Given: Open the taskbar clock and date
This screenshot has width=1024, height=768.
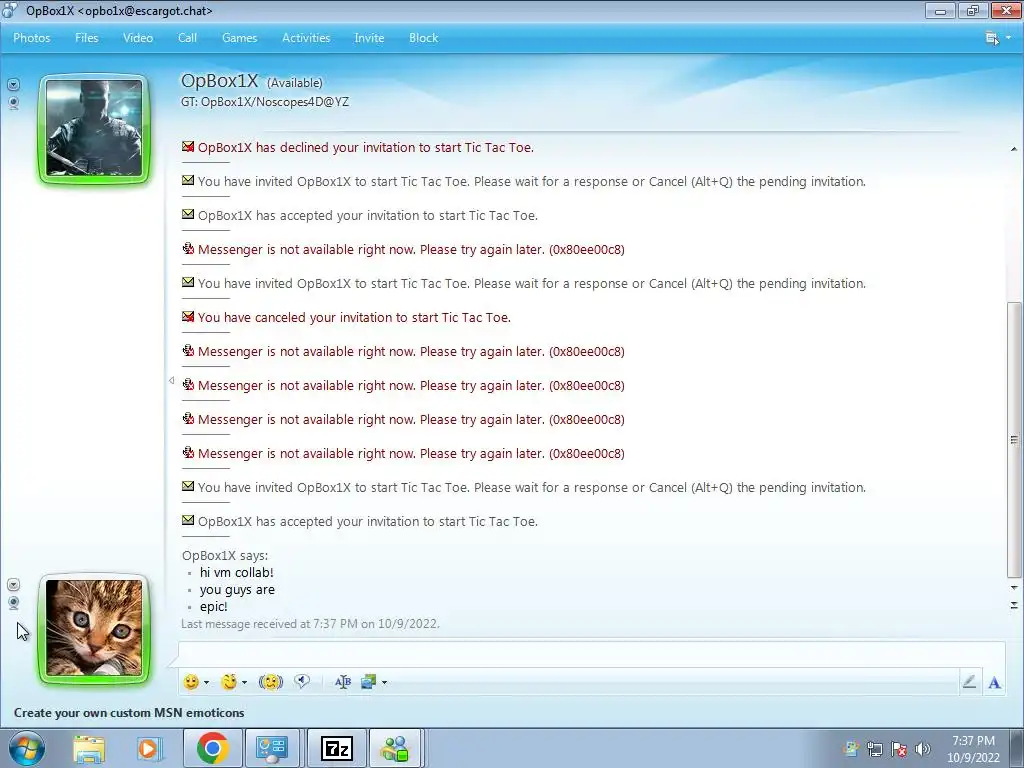Looking at the screenshot, I should pyautogui.click(x=973, y=748).
